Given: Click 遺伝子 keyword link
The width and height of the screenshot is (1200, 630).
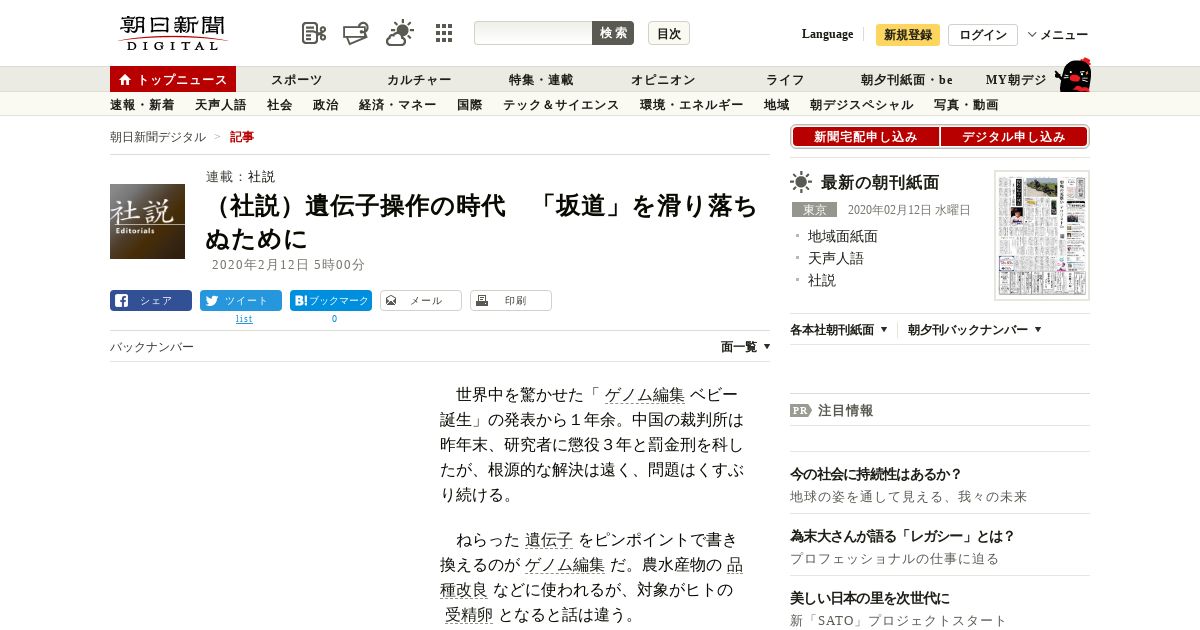Looking at the screenshot, I should pos(549,540).
